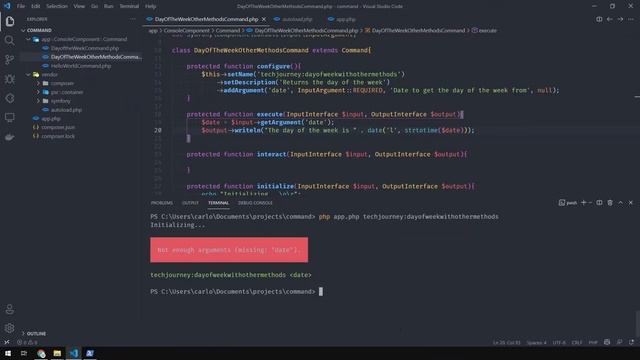Click the feedback icon in the status bar
This screenshot has height=360, width=640.
[620, 342]
